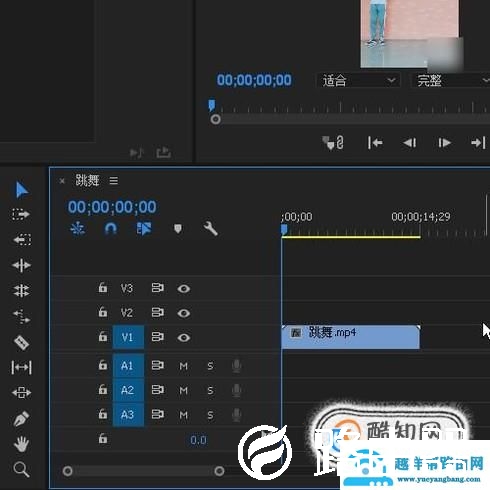Mute audio track A3
This screenshot has height=490, width=490.
(x=183, y=415)
